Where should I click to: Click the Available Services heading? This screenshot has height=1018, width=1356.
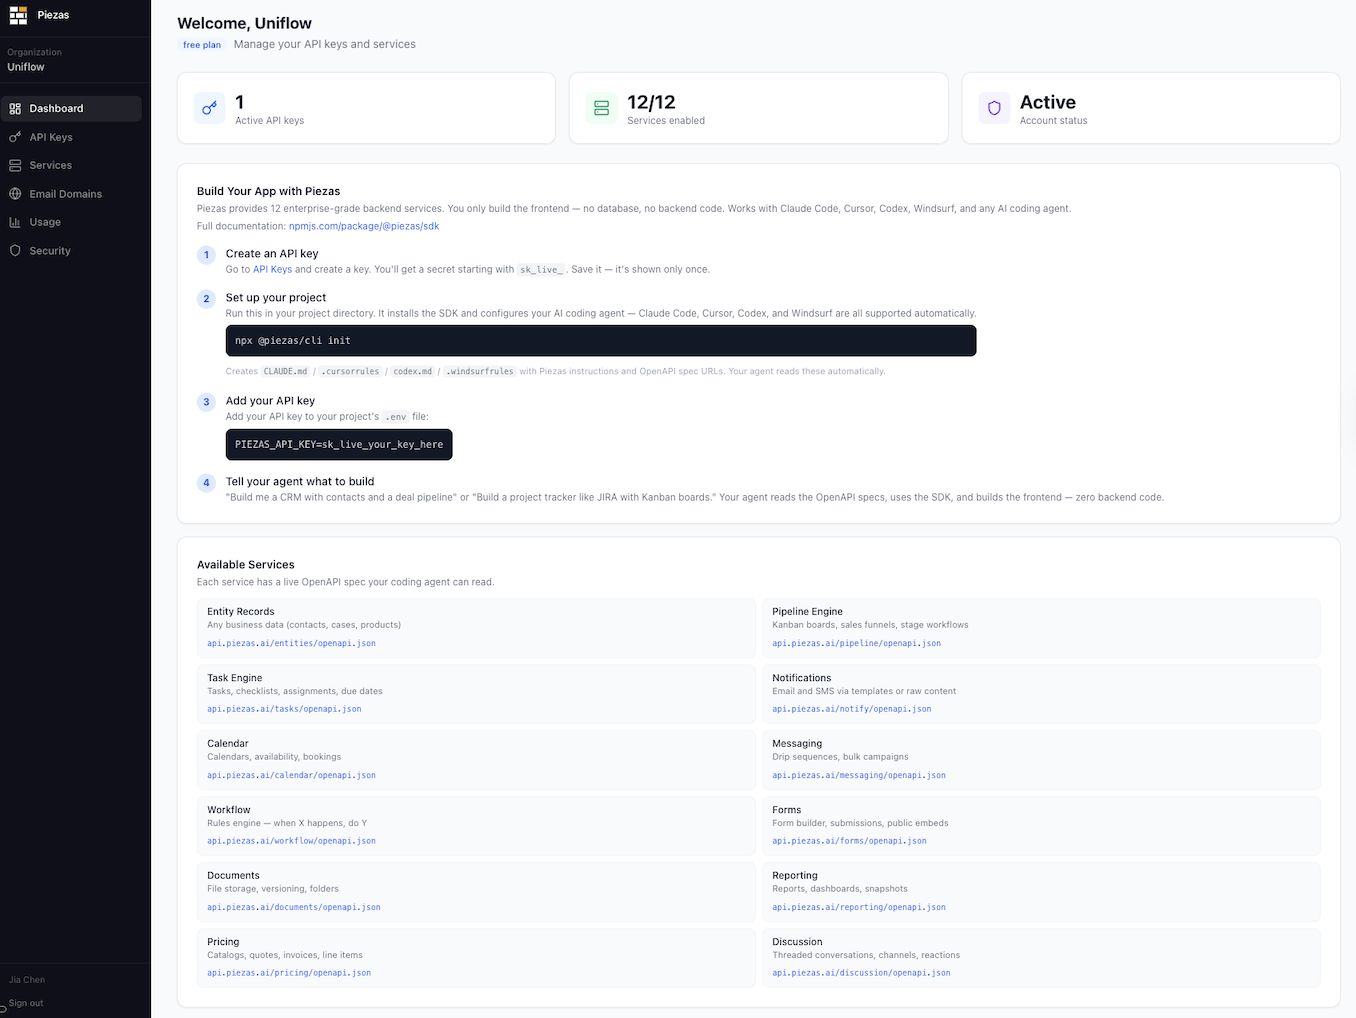point(246,565)
